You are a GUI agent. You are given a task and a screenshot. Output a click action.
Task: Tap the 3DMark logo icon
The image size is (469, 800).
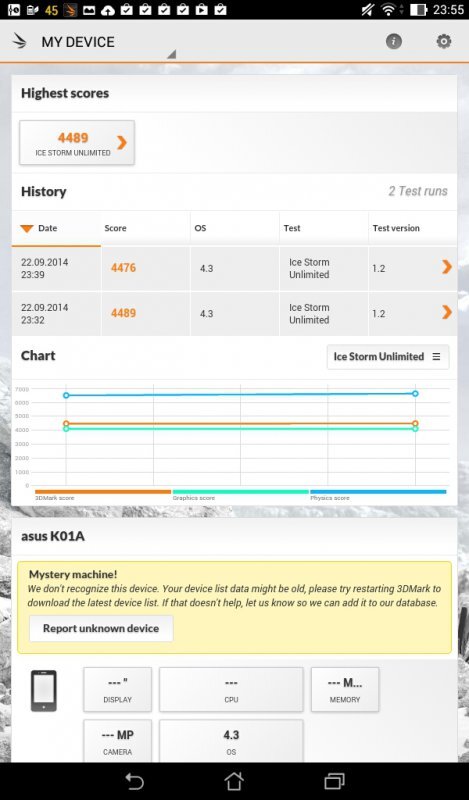(x=19, y=41)
